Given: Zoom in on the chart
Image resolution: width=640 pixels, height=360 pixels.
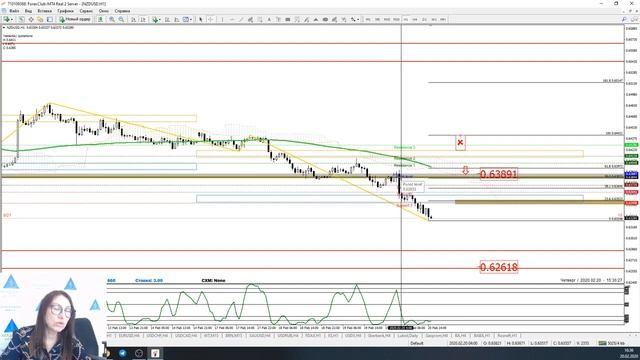Looking at the screenshot, I should [x=112, y=19].
